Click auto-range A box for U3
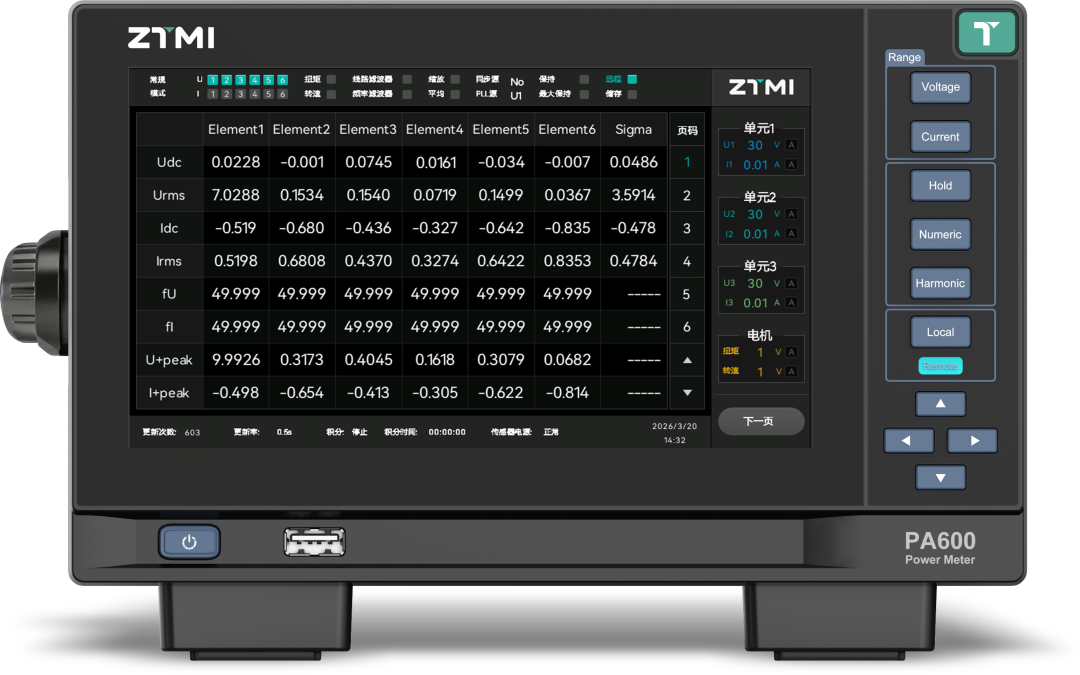 pyautogui.click(x=791, y=283)
